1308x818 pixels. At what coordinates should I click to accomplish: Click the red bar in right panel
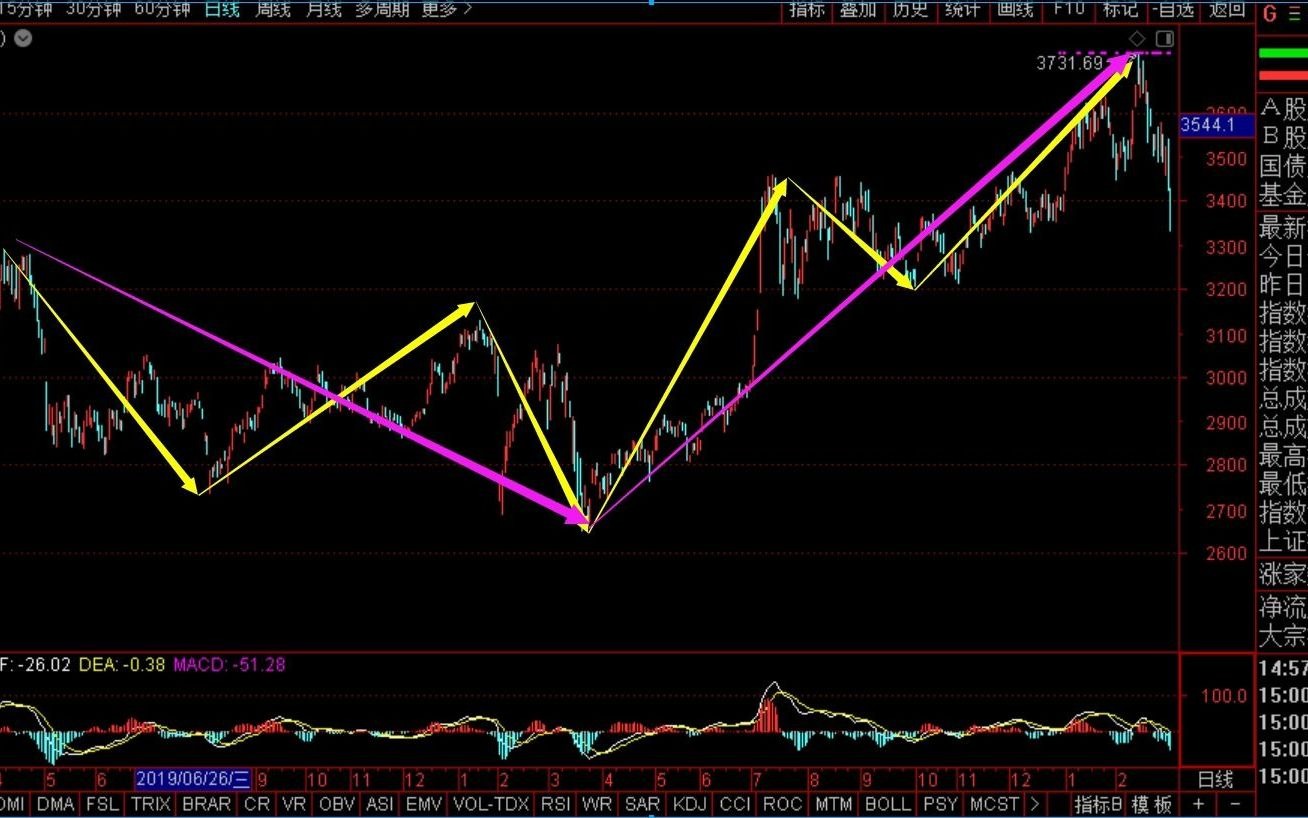(1283, 75)
